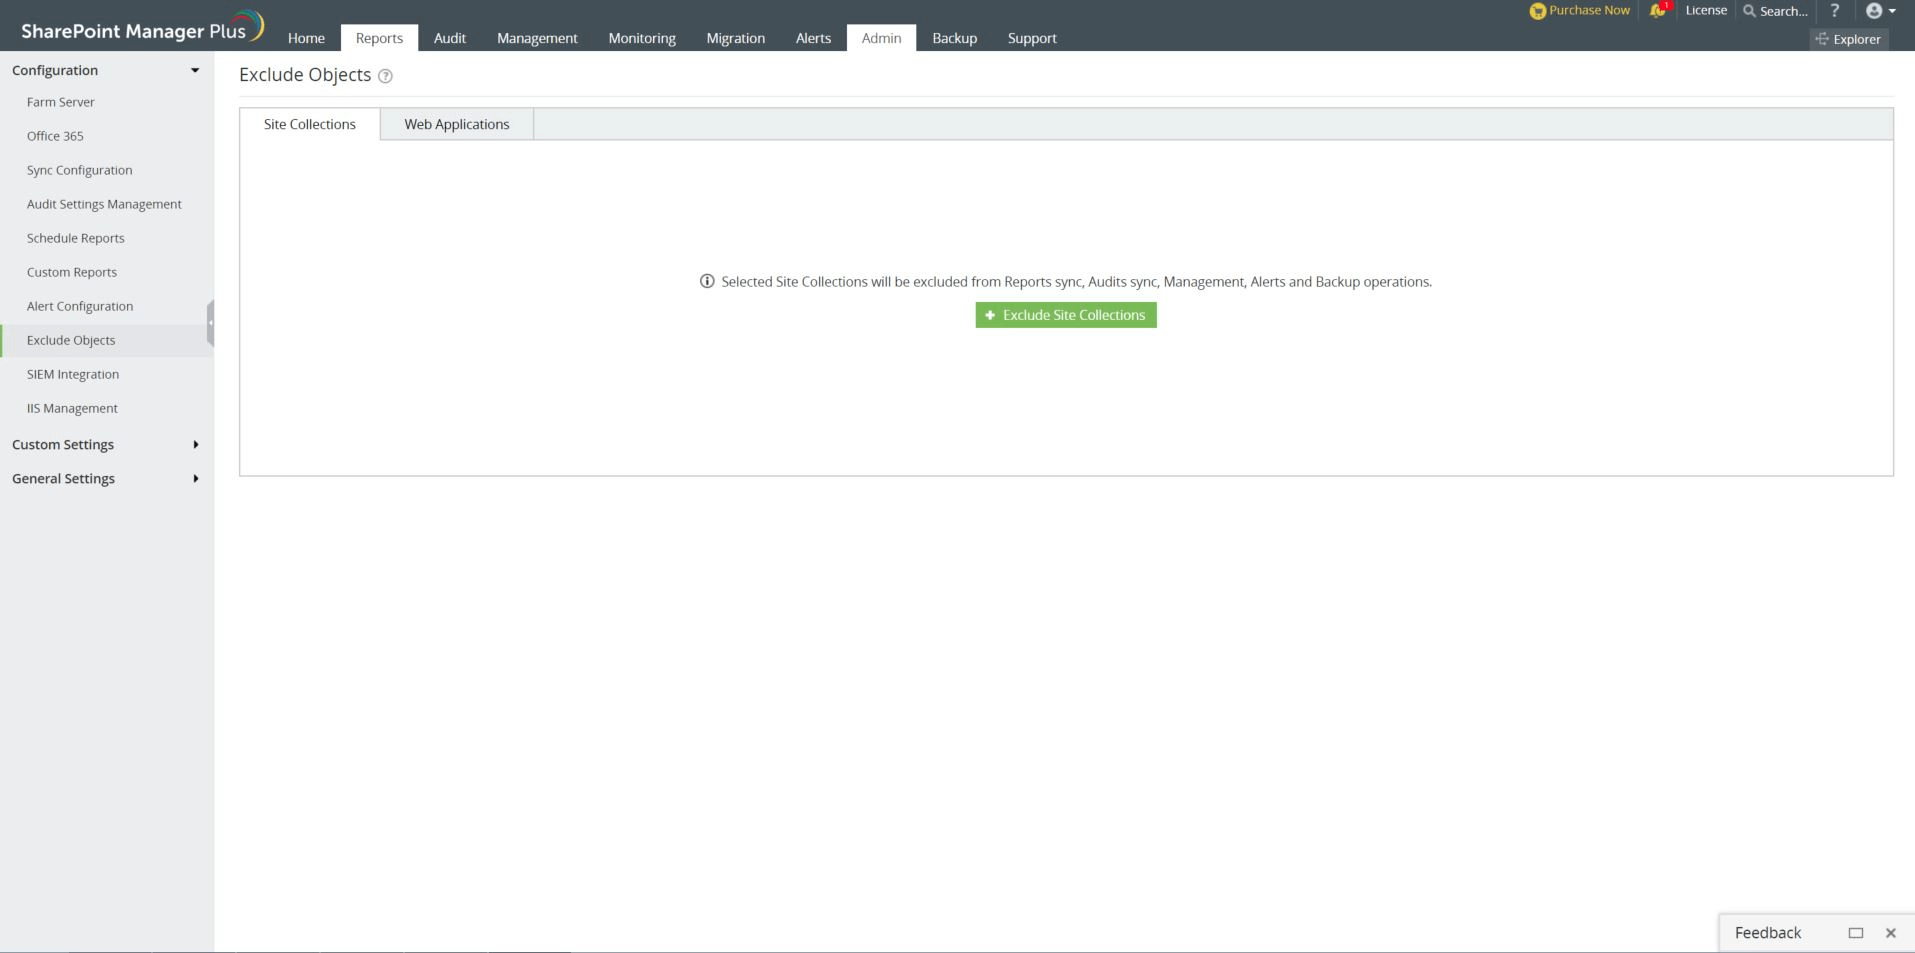Image resolution: width=1915 pixels, height=953 pixels.
Task: Collapse the sidebar using the handle
Action: point(210,323)
